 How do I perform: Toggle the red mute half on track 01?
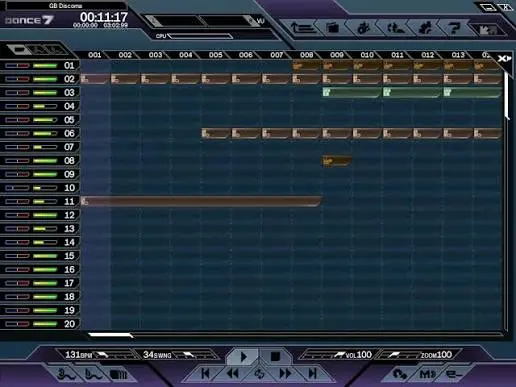point(23,66)
